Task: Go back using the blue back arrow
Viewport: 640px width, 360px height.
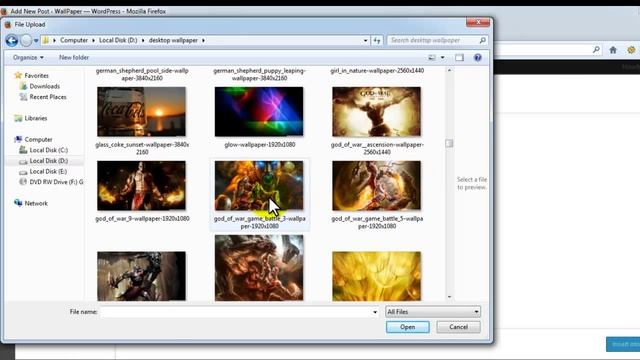Action: [x=11, y=40]
